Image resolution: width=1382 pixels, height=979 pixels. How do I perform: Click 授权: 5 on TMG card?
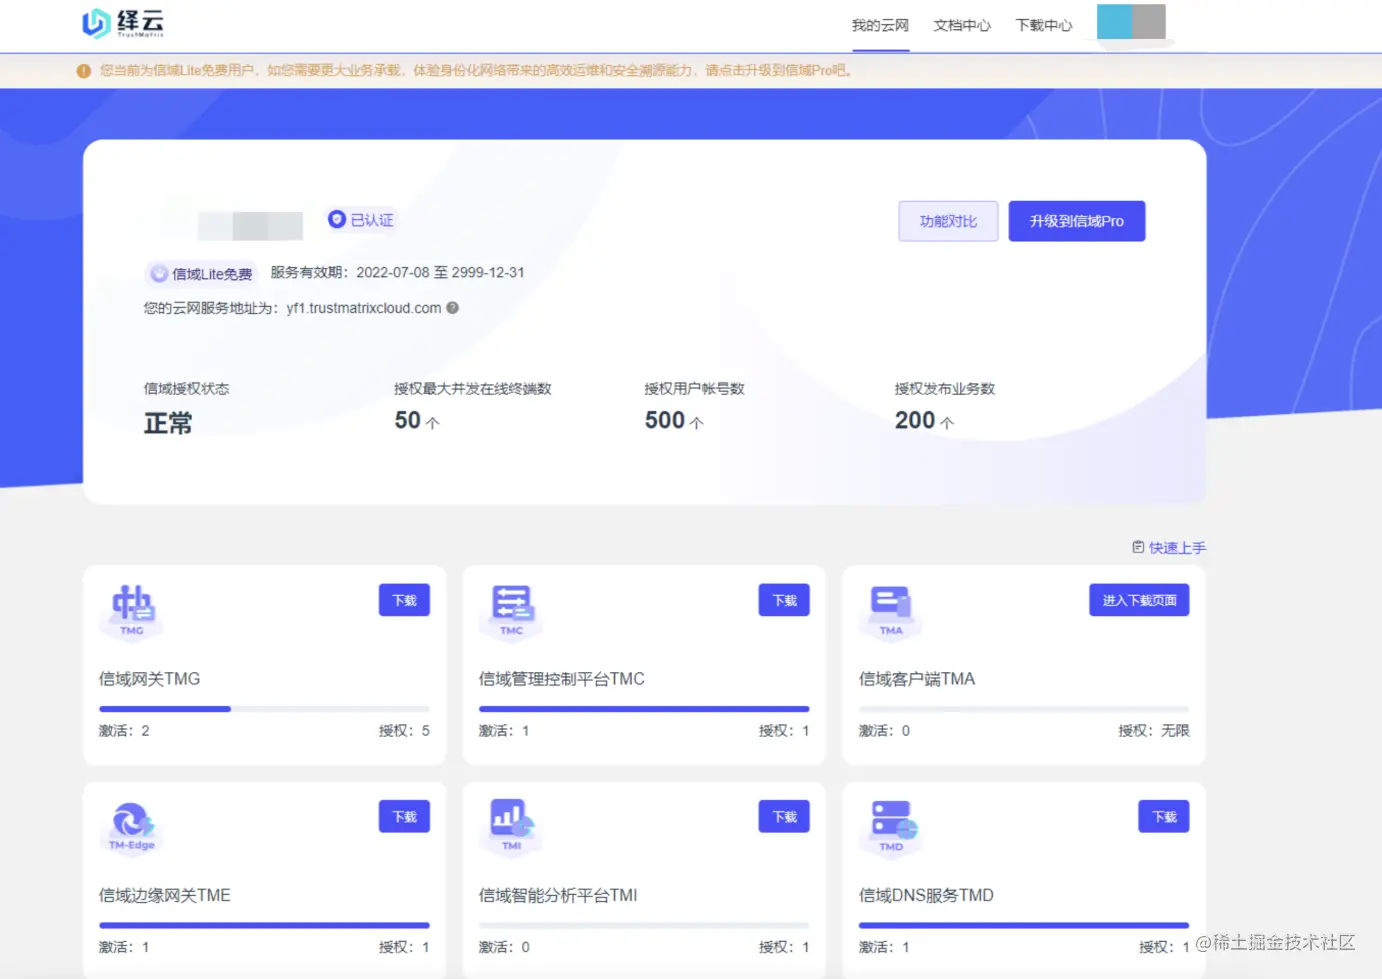[404, 731]
